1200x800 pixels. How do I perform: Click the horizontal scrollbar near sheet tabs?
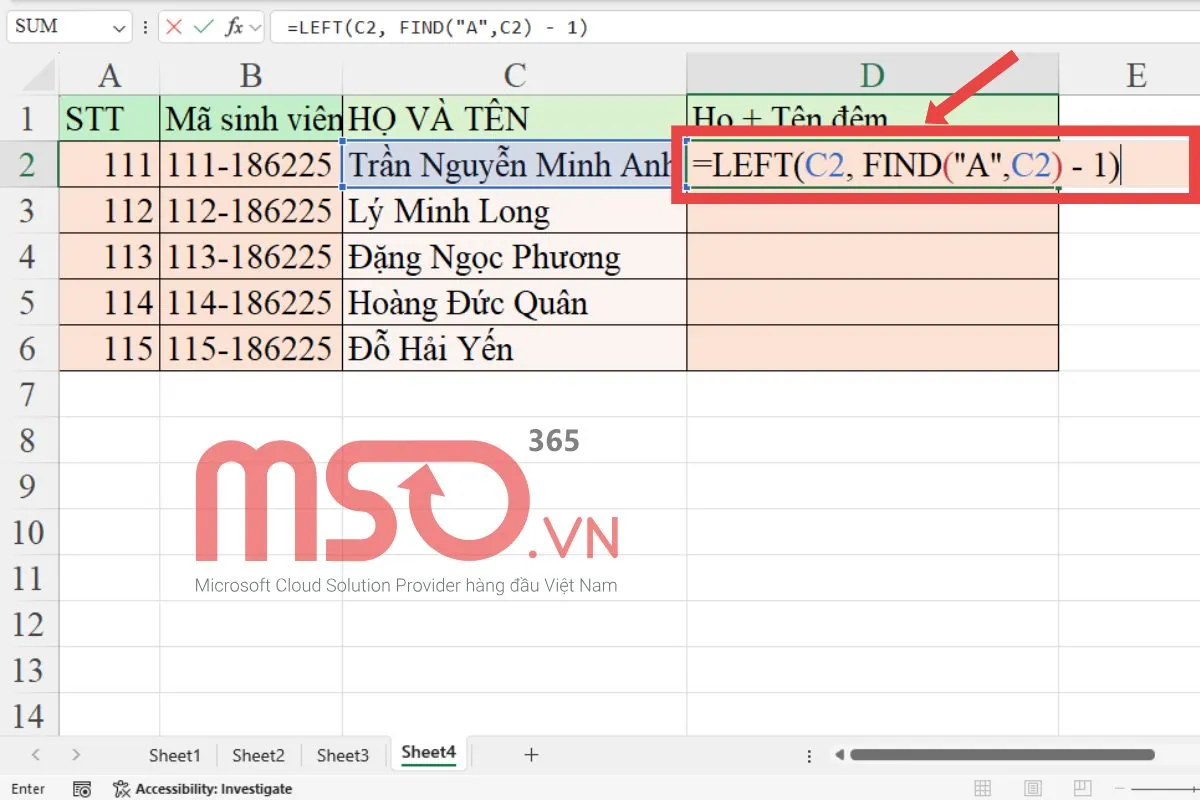point(1000,755)
